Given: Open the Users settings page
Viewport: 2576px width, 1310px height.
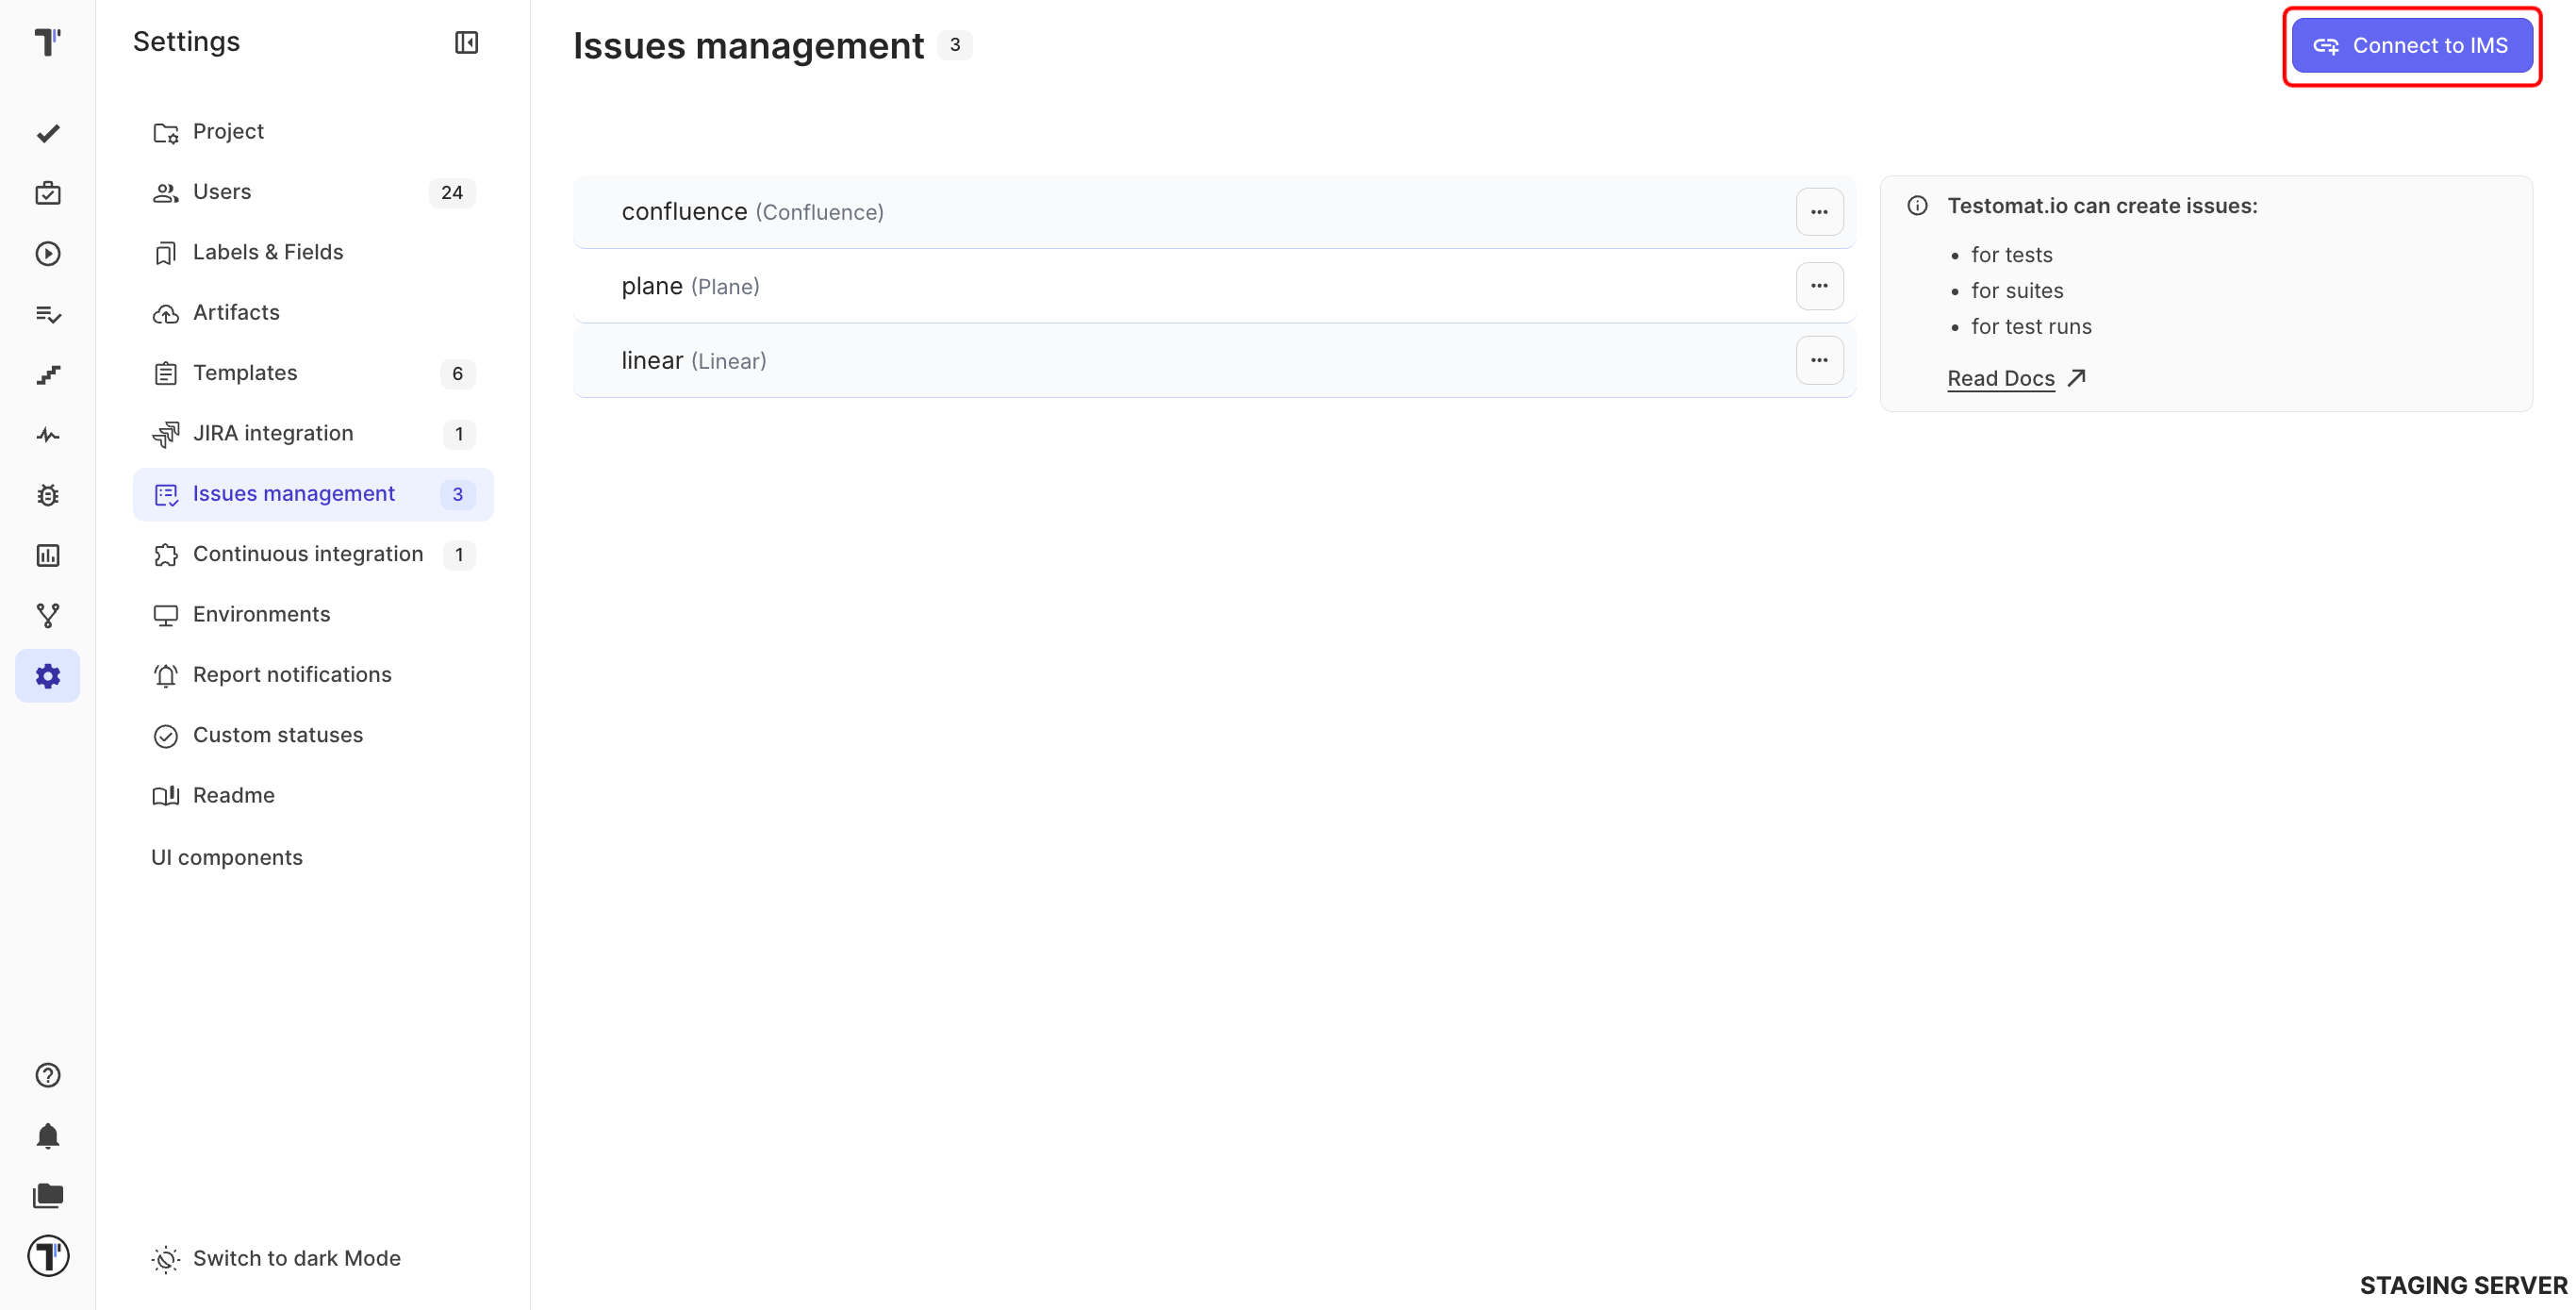Looking at the screenshot, I should click(313, 192).
